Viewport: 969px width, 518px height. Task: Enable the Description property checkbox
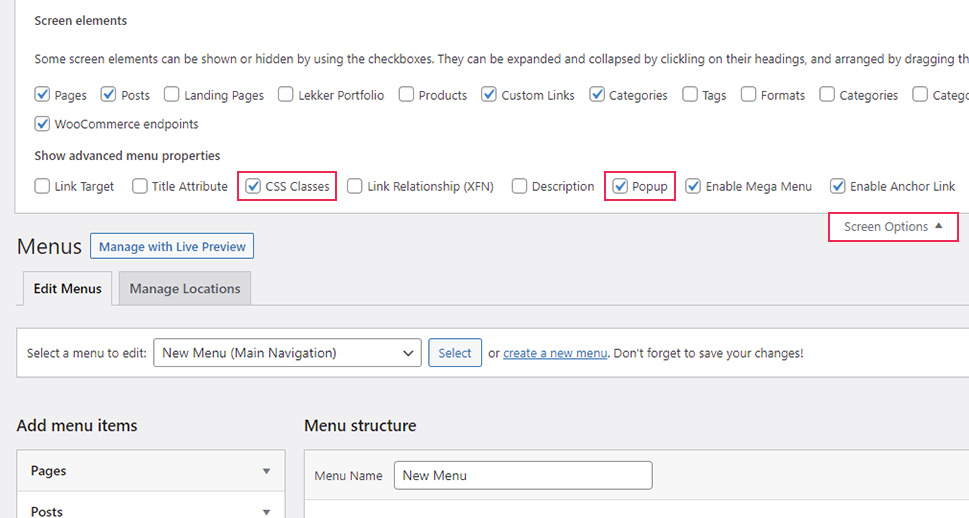click(x=519, y=186)
